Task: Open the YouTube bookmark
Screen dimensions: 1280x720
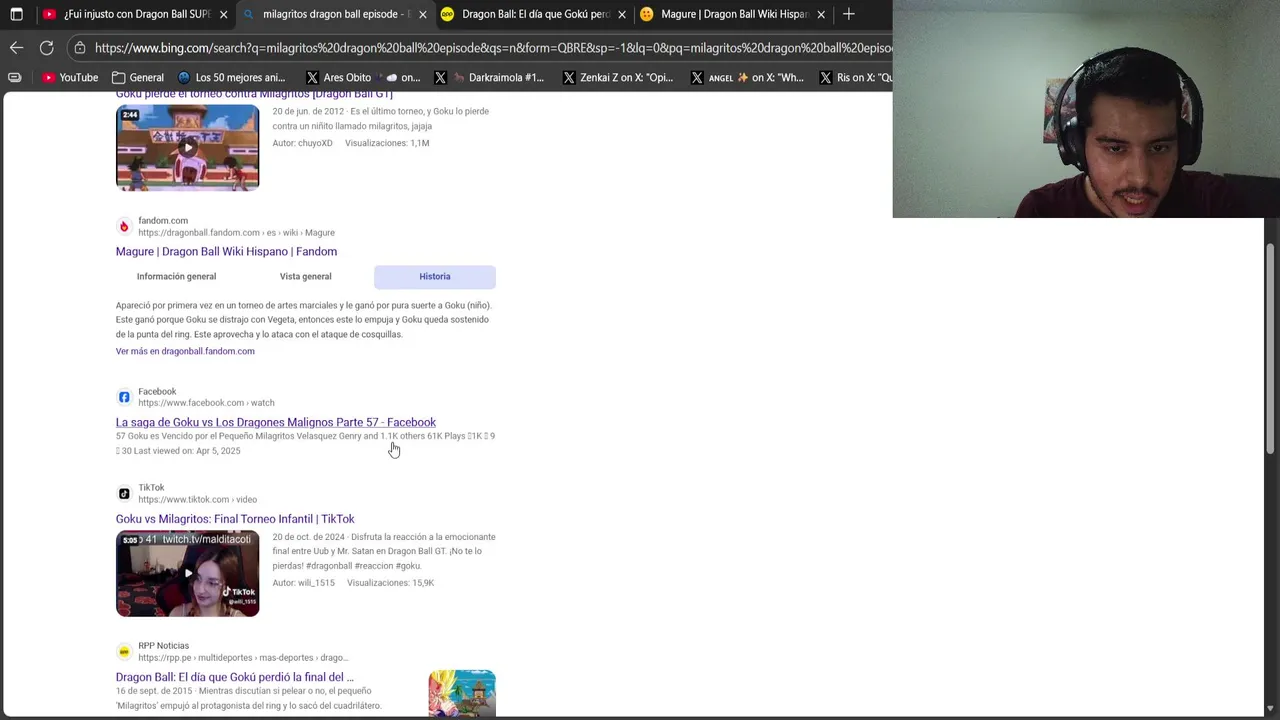Action: 70,77
